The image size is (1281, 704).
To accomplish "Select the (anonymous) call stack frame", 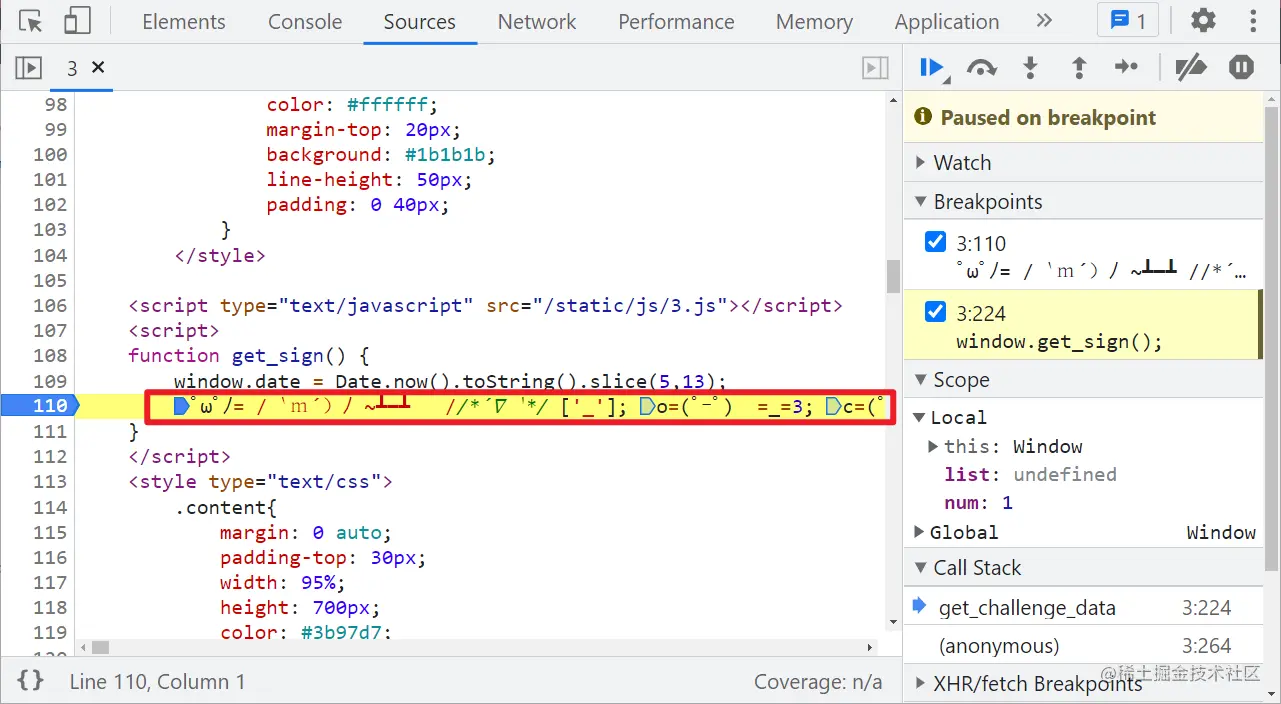I will (x=1084, y=646).
